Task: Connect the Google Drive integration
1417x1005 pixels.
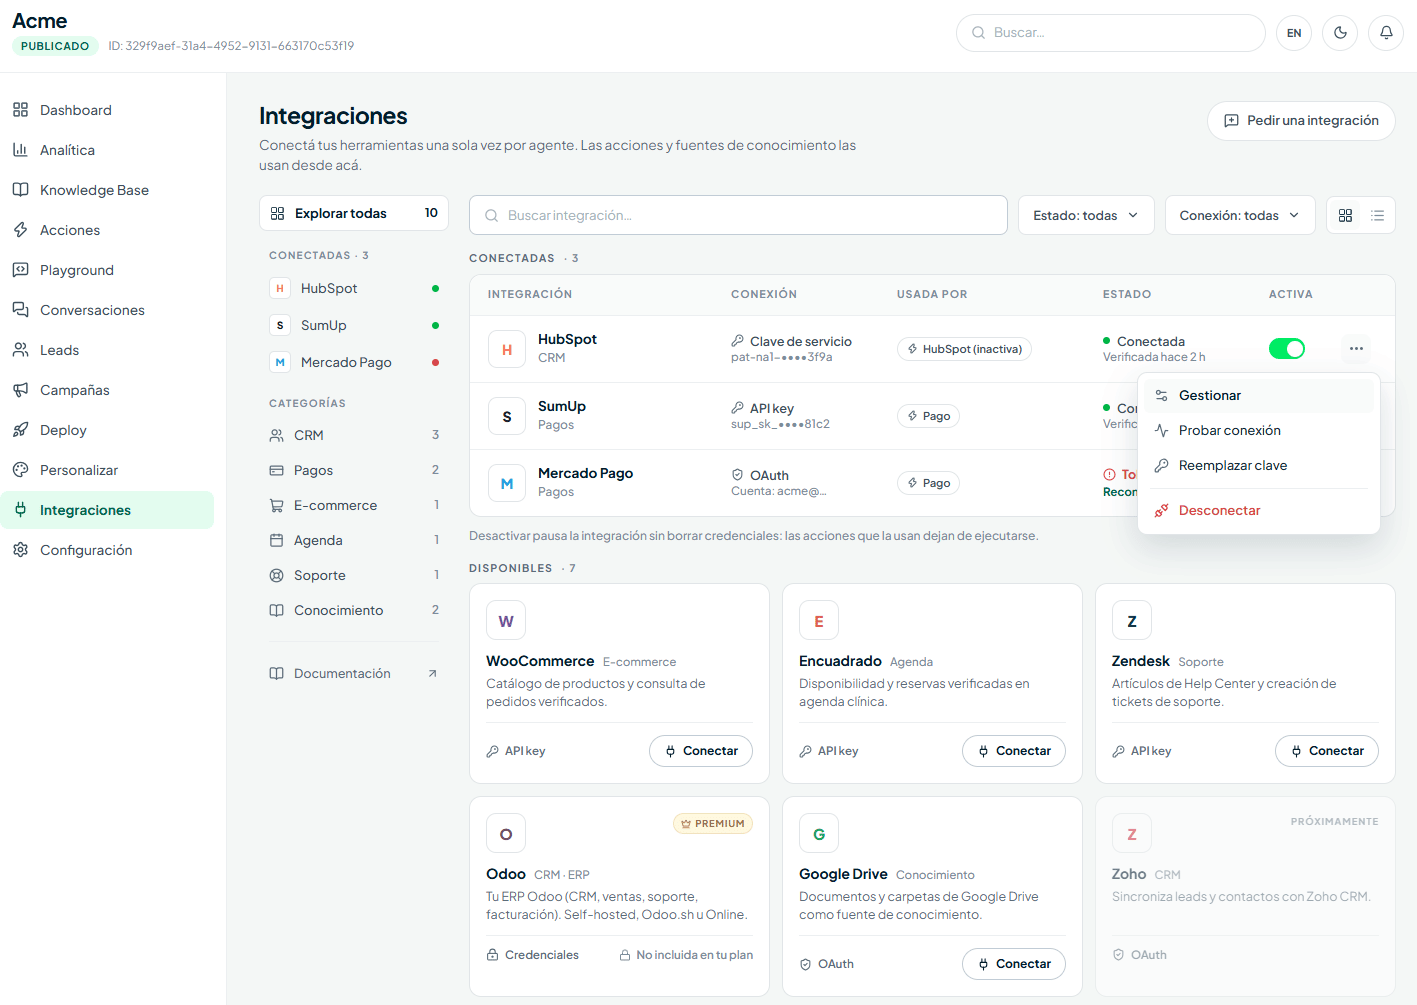Action: (1014, 964)
